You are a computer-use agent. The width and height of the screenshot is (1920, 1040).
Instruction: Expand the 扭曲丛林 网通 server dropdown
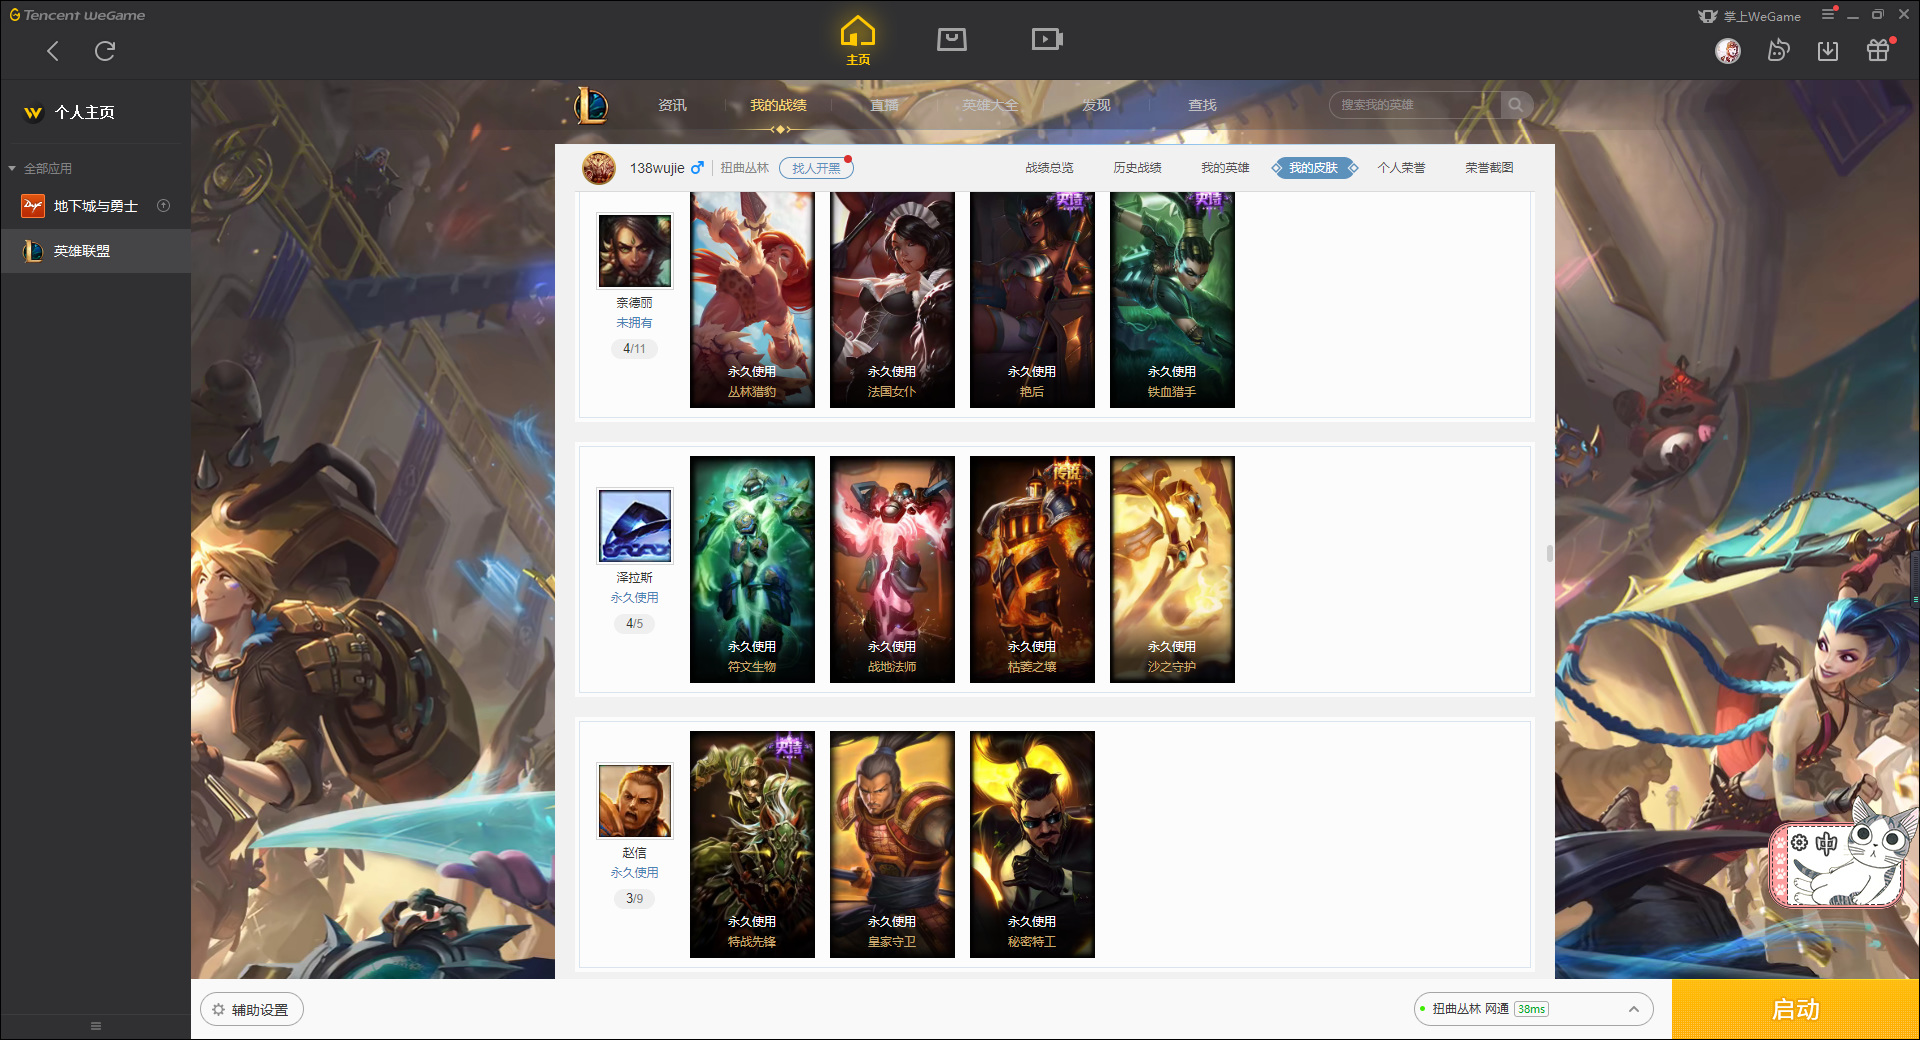pyautogui.click(x=1533, y=1009)
